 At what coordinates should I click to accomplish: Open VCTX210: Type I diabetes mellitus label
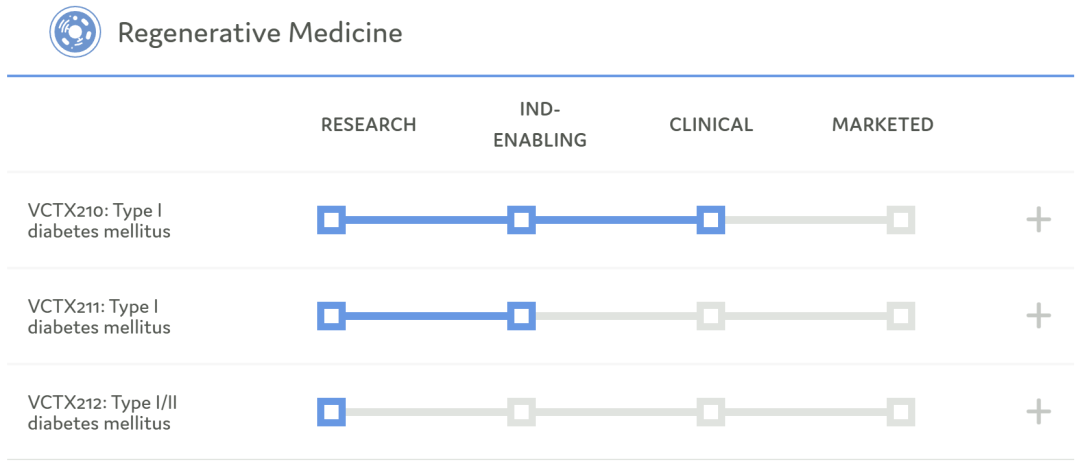pos(99,221)
